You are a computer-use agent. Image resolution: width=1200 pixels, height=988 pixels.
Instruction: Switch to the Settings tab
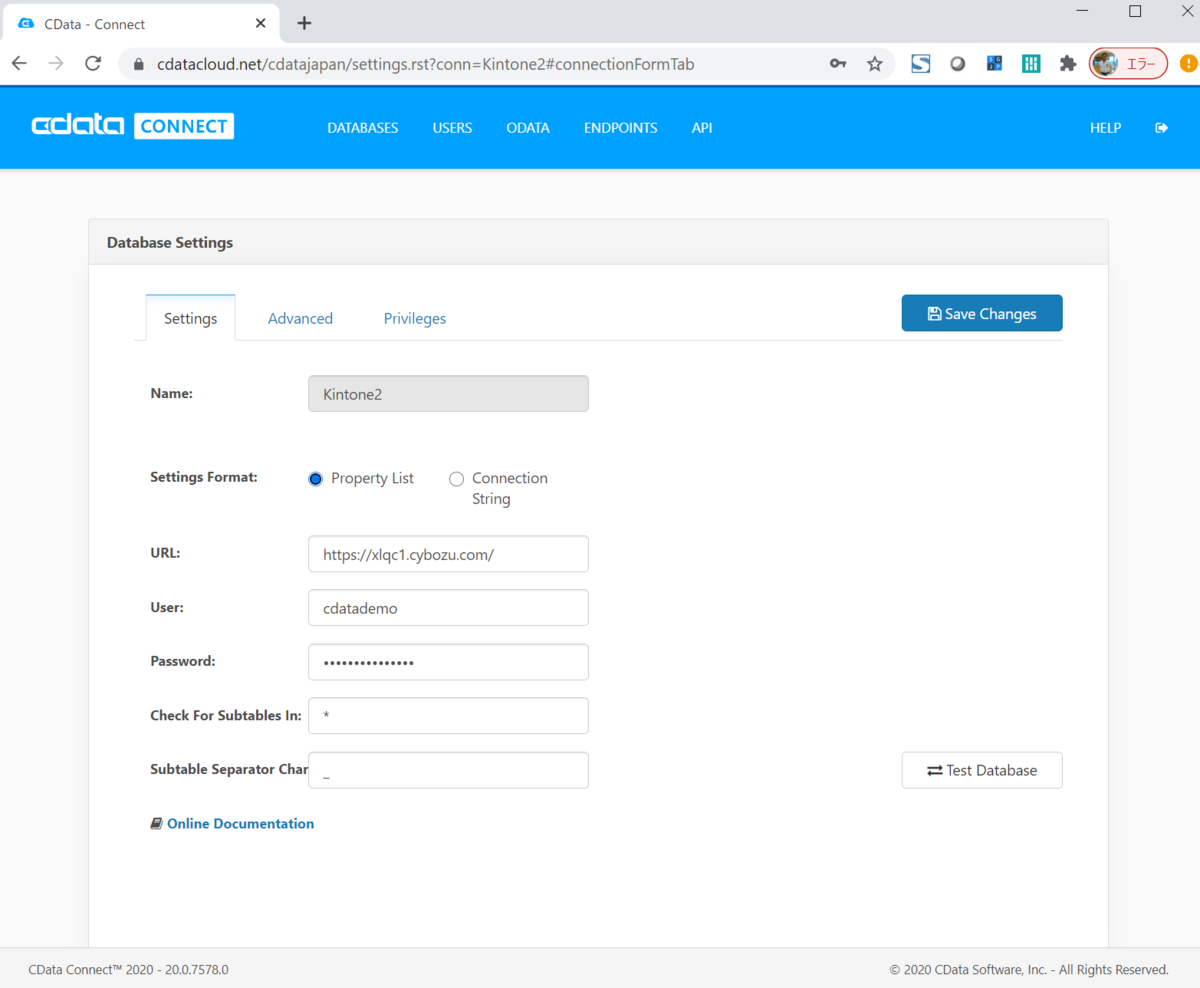[190, 318]
